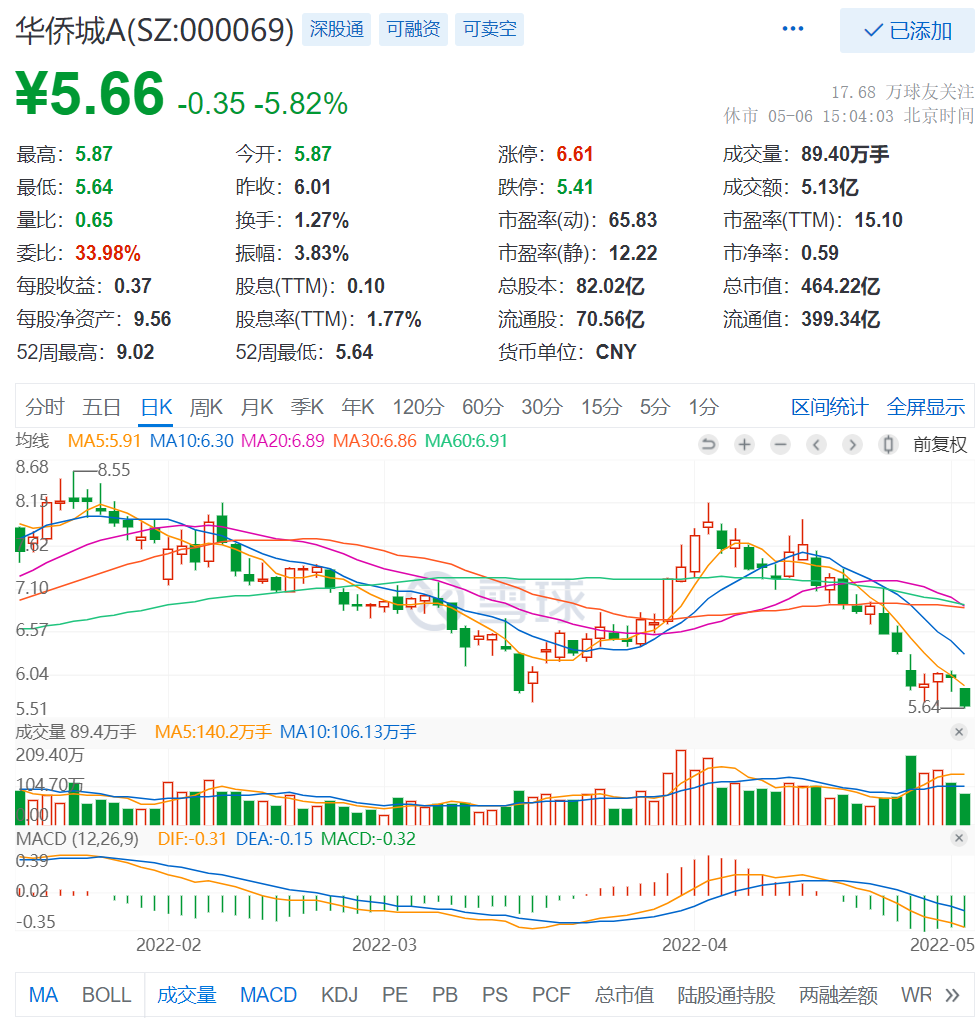Open the three-dot more options menu
Viewport: 979px width, 1020px height.
(x=792, y=29)
